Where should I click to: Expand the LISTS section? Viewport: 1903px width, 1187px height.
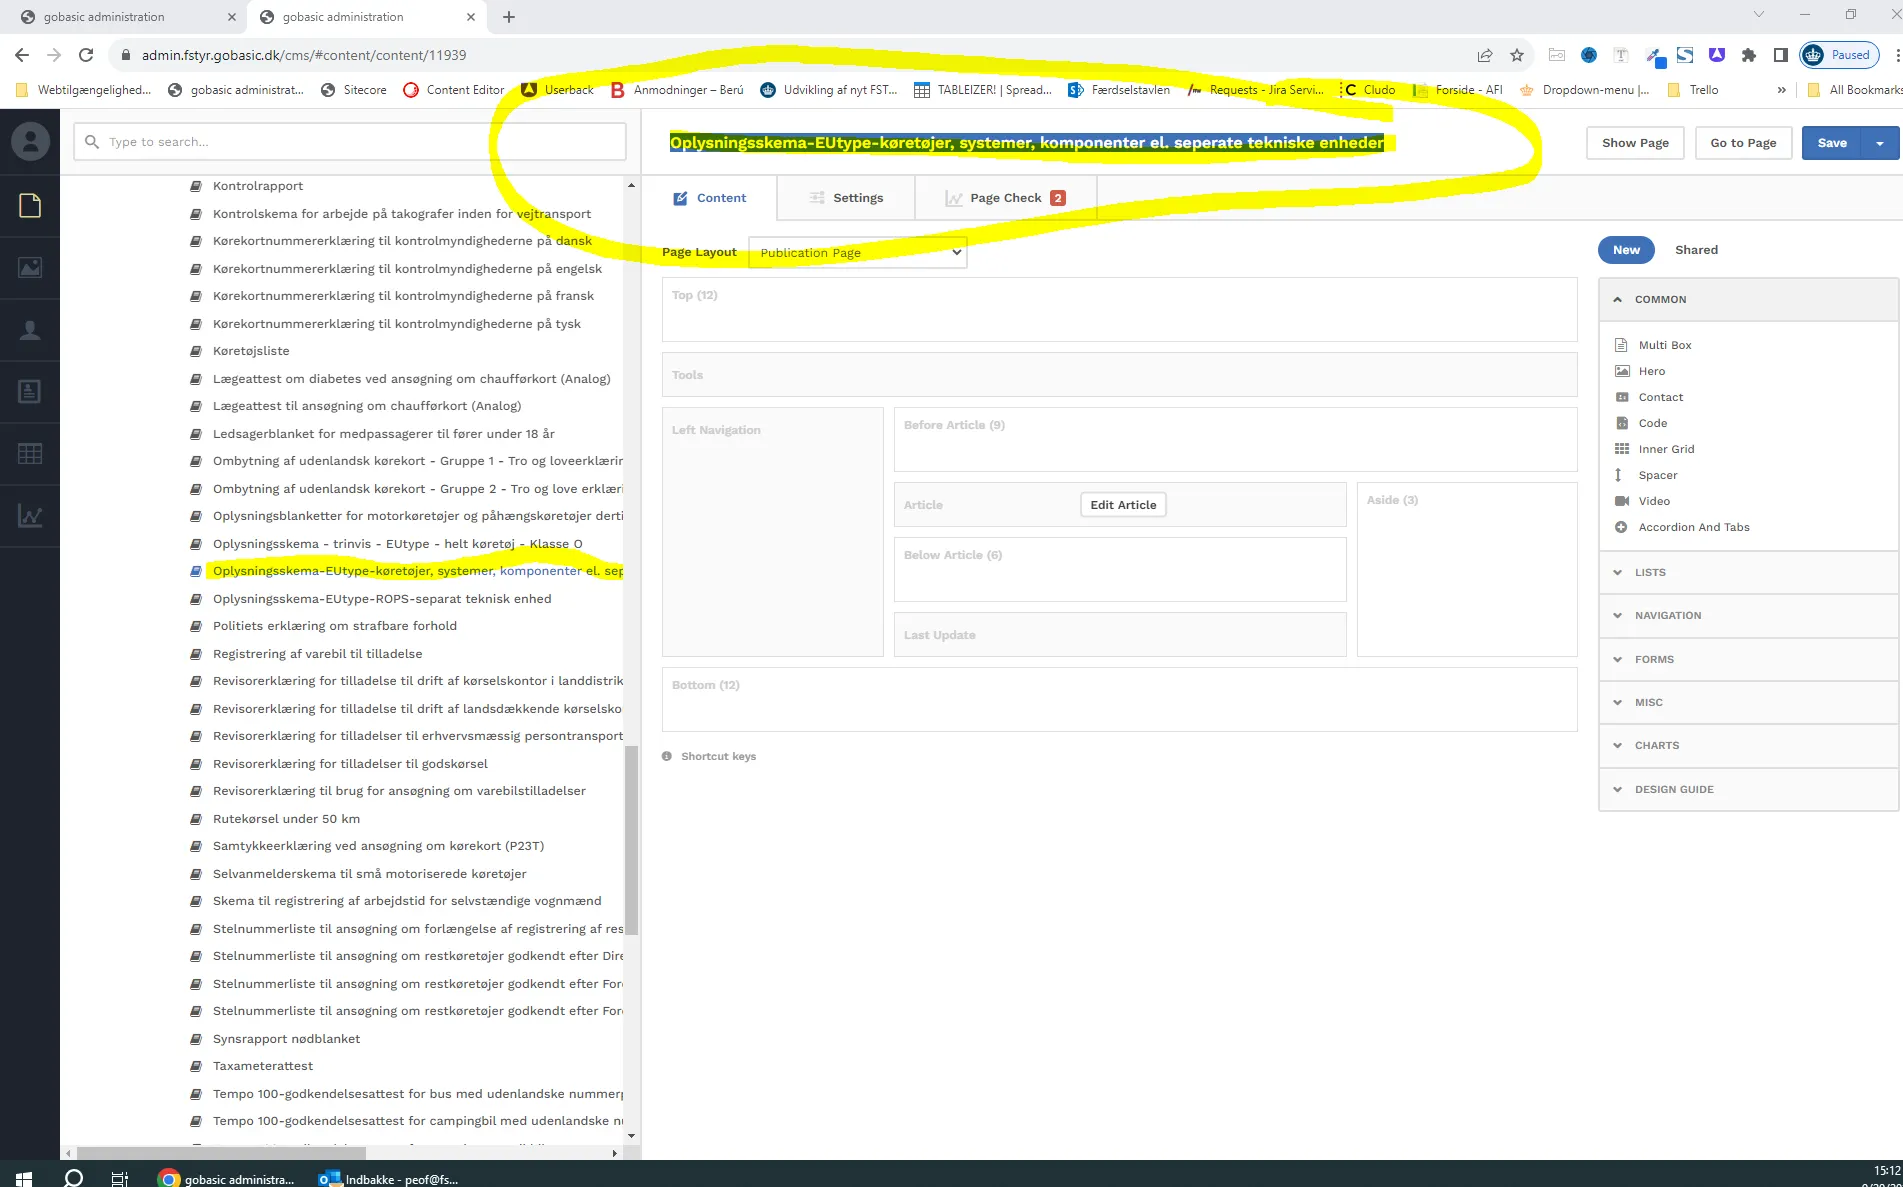click(x=1650, y=573)
